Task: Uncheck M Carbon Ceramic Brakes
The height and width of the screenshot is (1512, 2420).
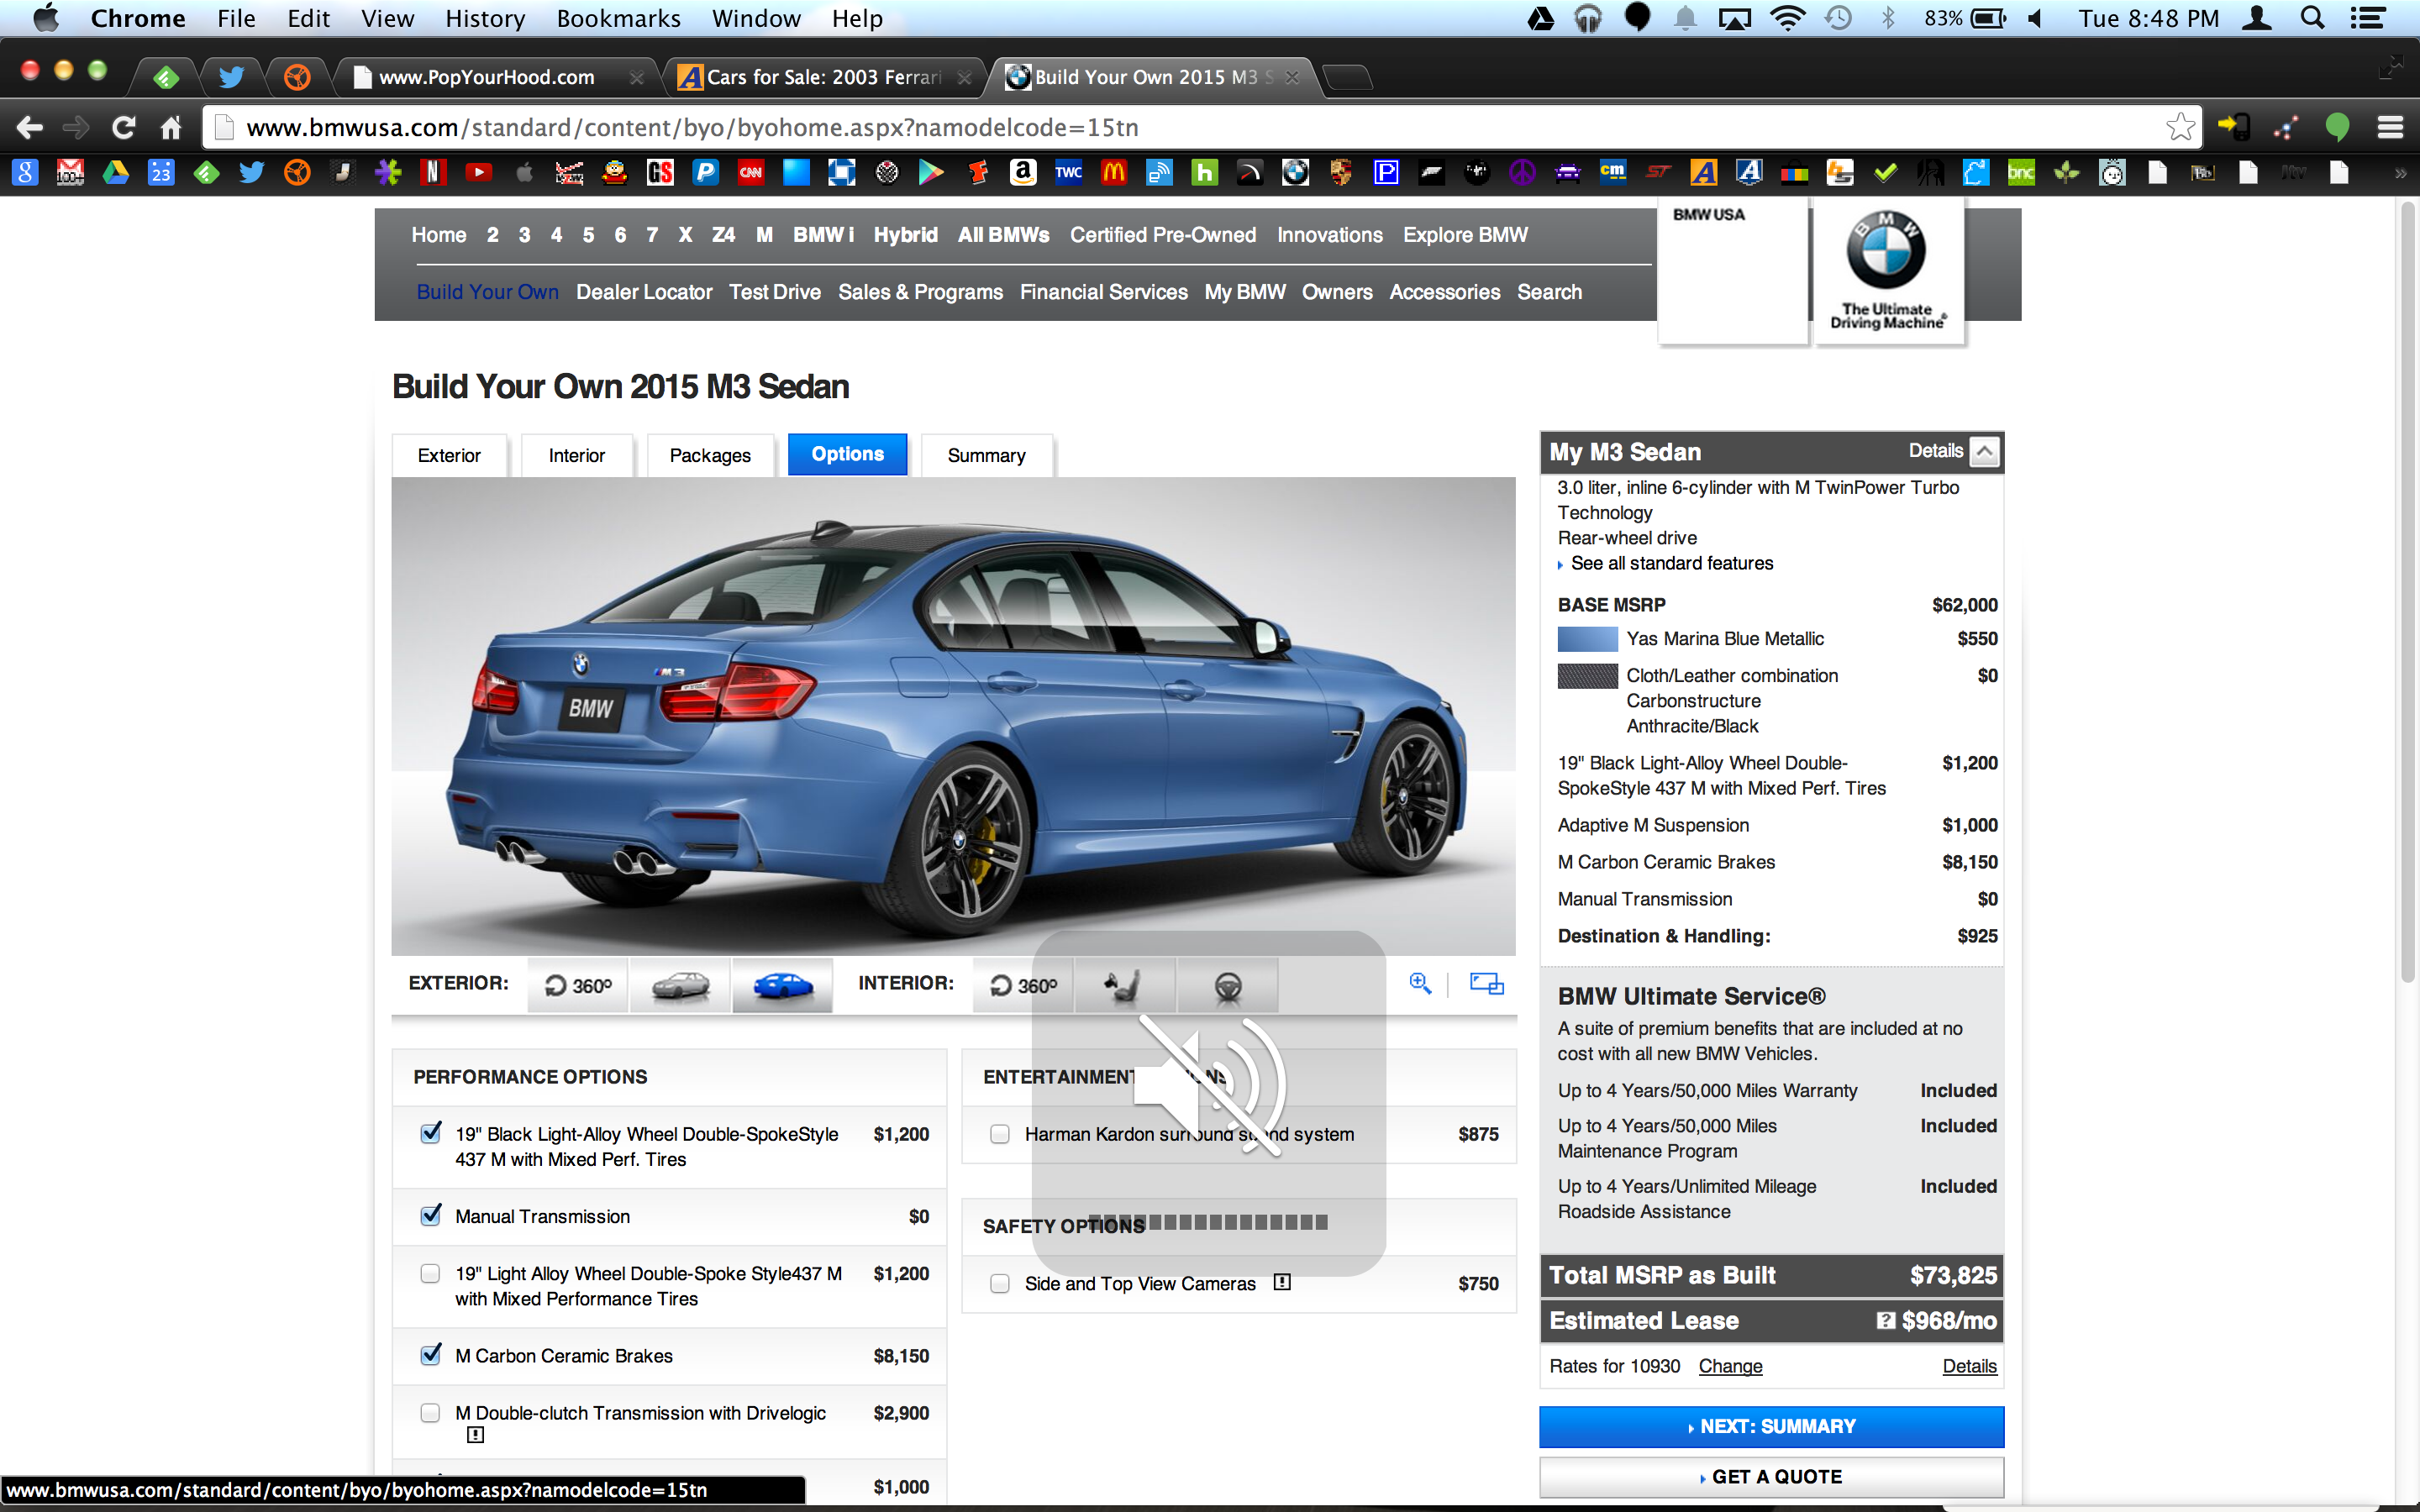Action: tap(430, 1354)
